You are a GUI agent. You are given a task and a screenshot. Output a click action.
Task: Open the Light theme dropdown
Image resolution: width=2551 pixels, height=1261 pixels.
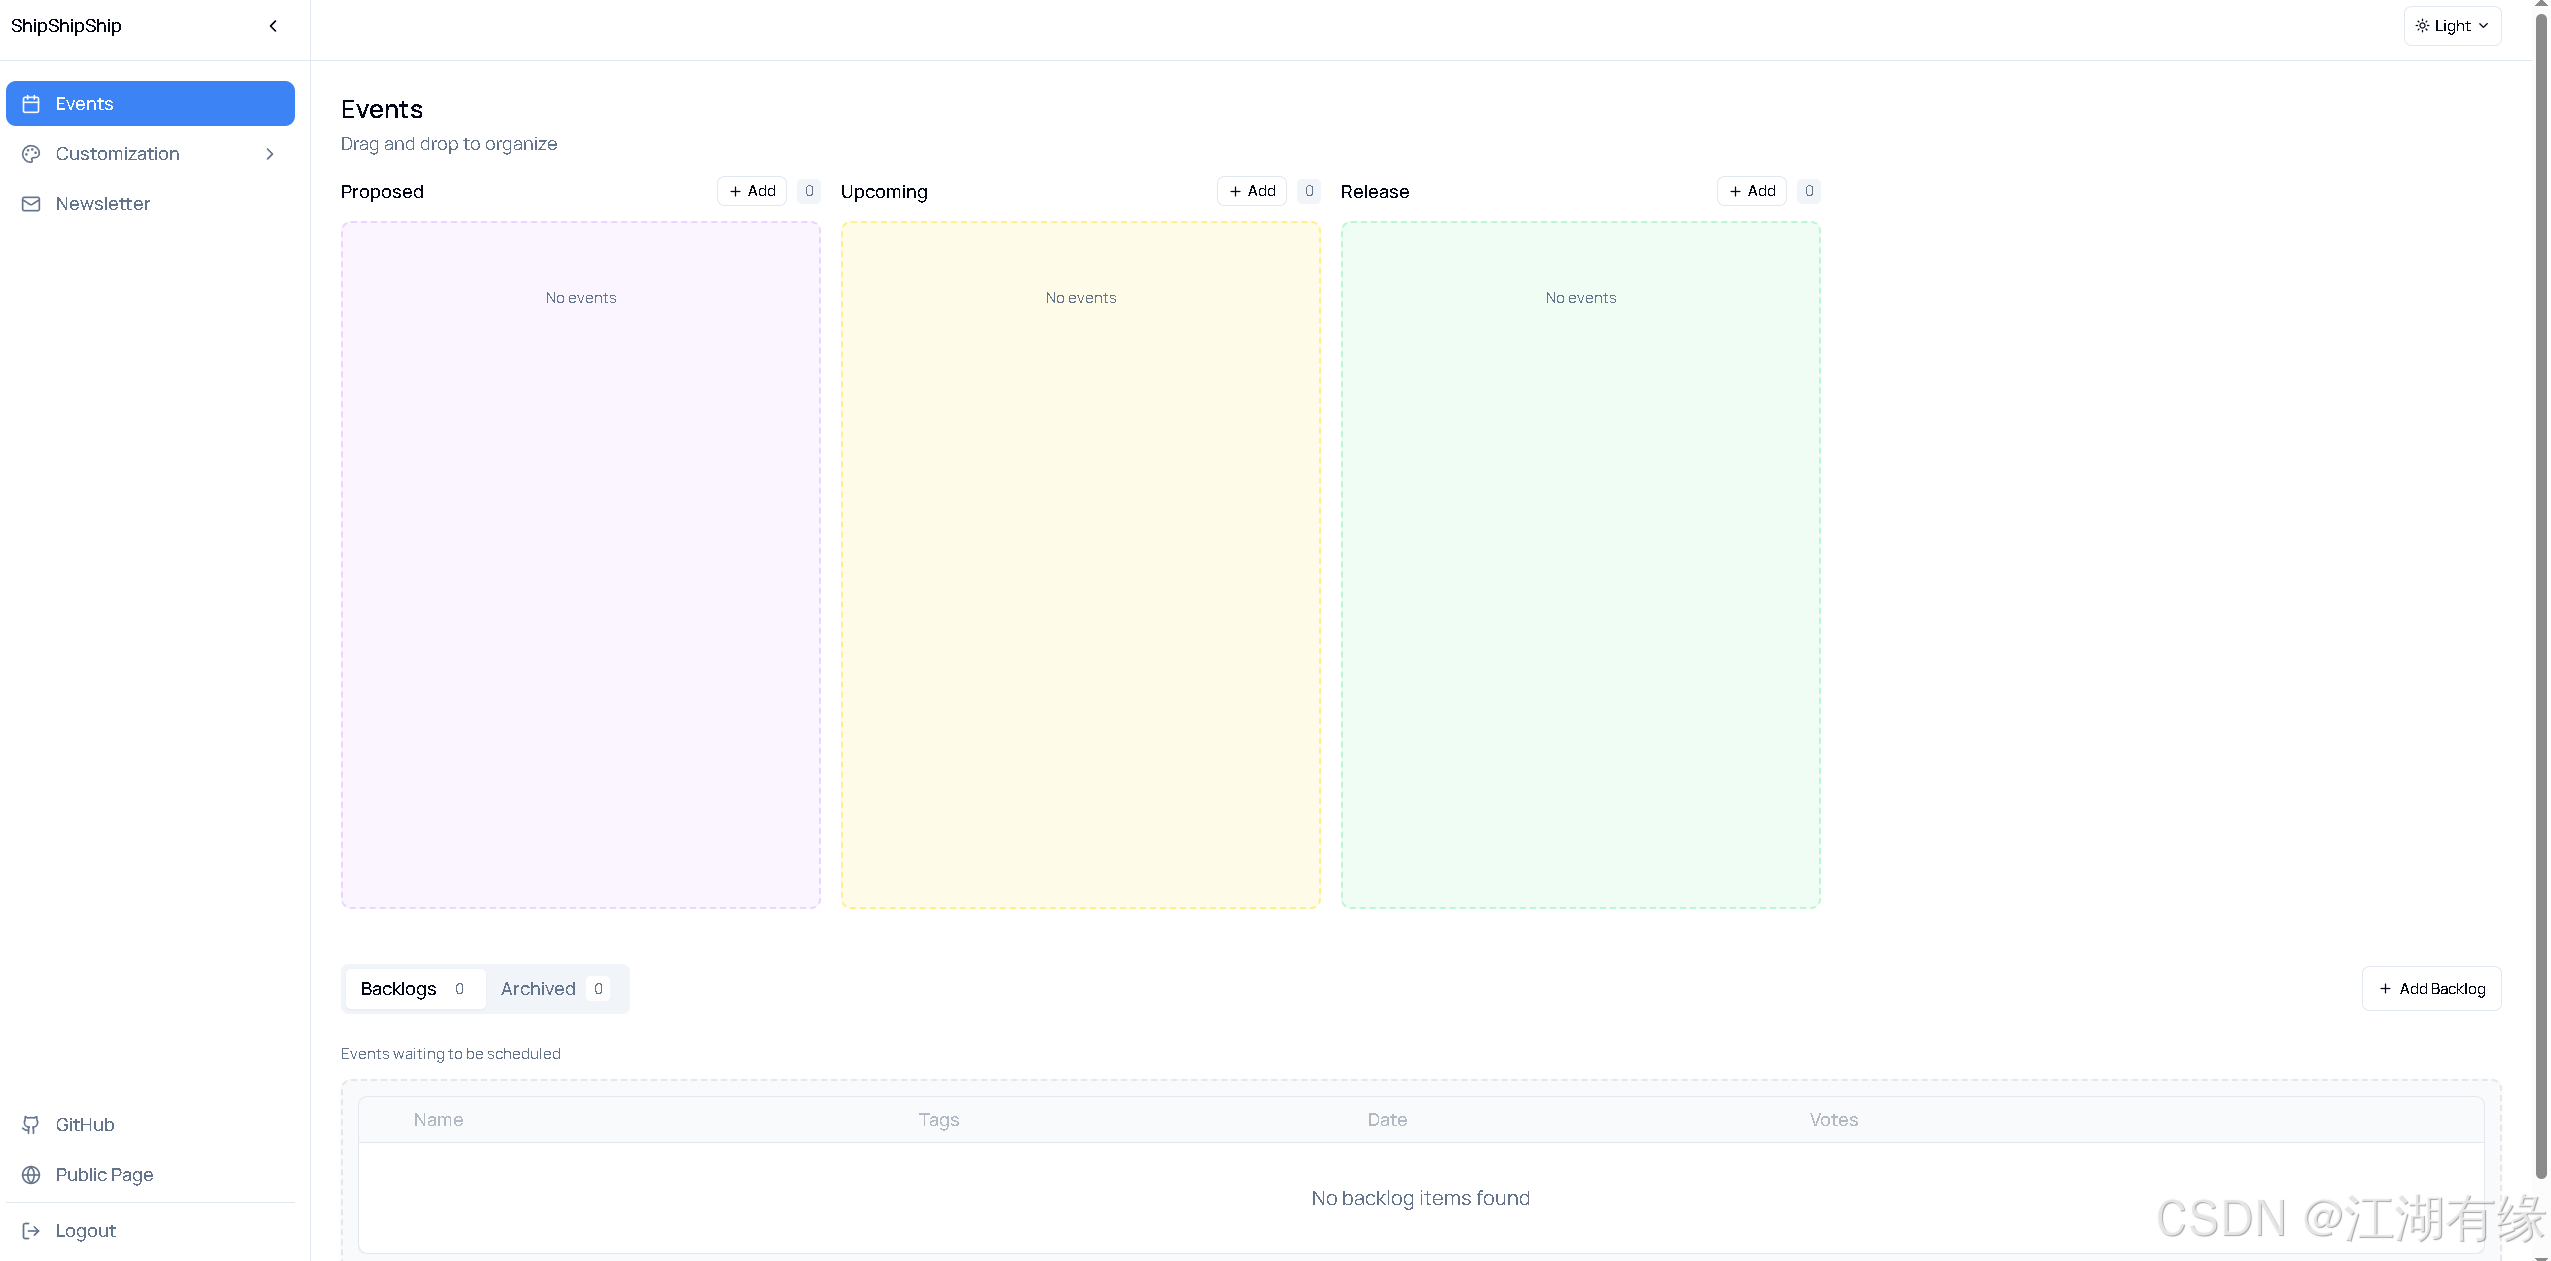(2452, 26)
